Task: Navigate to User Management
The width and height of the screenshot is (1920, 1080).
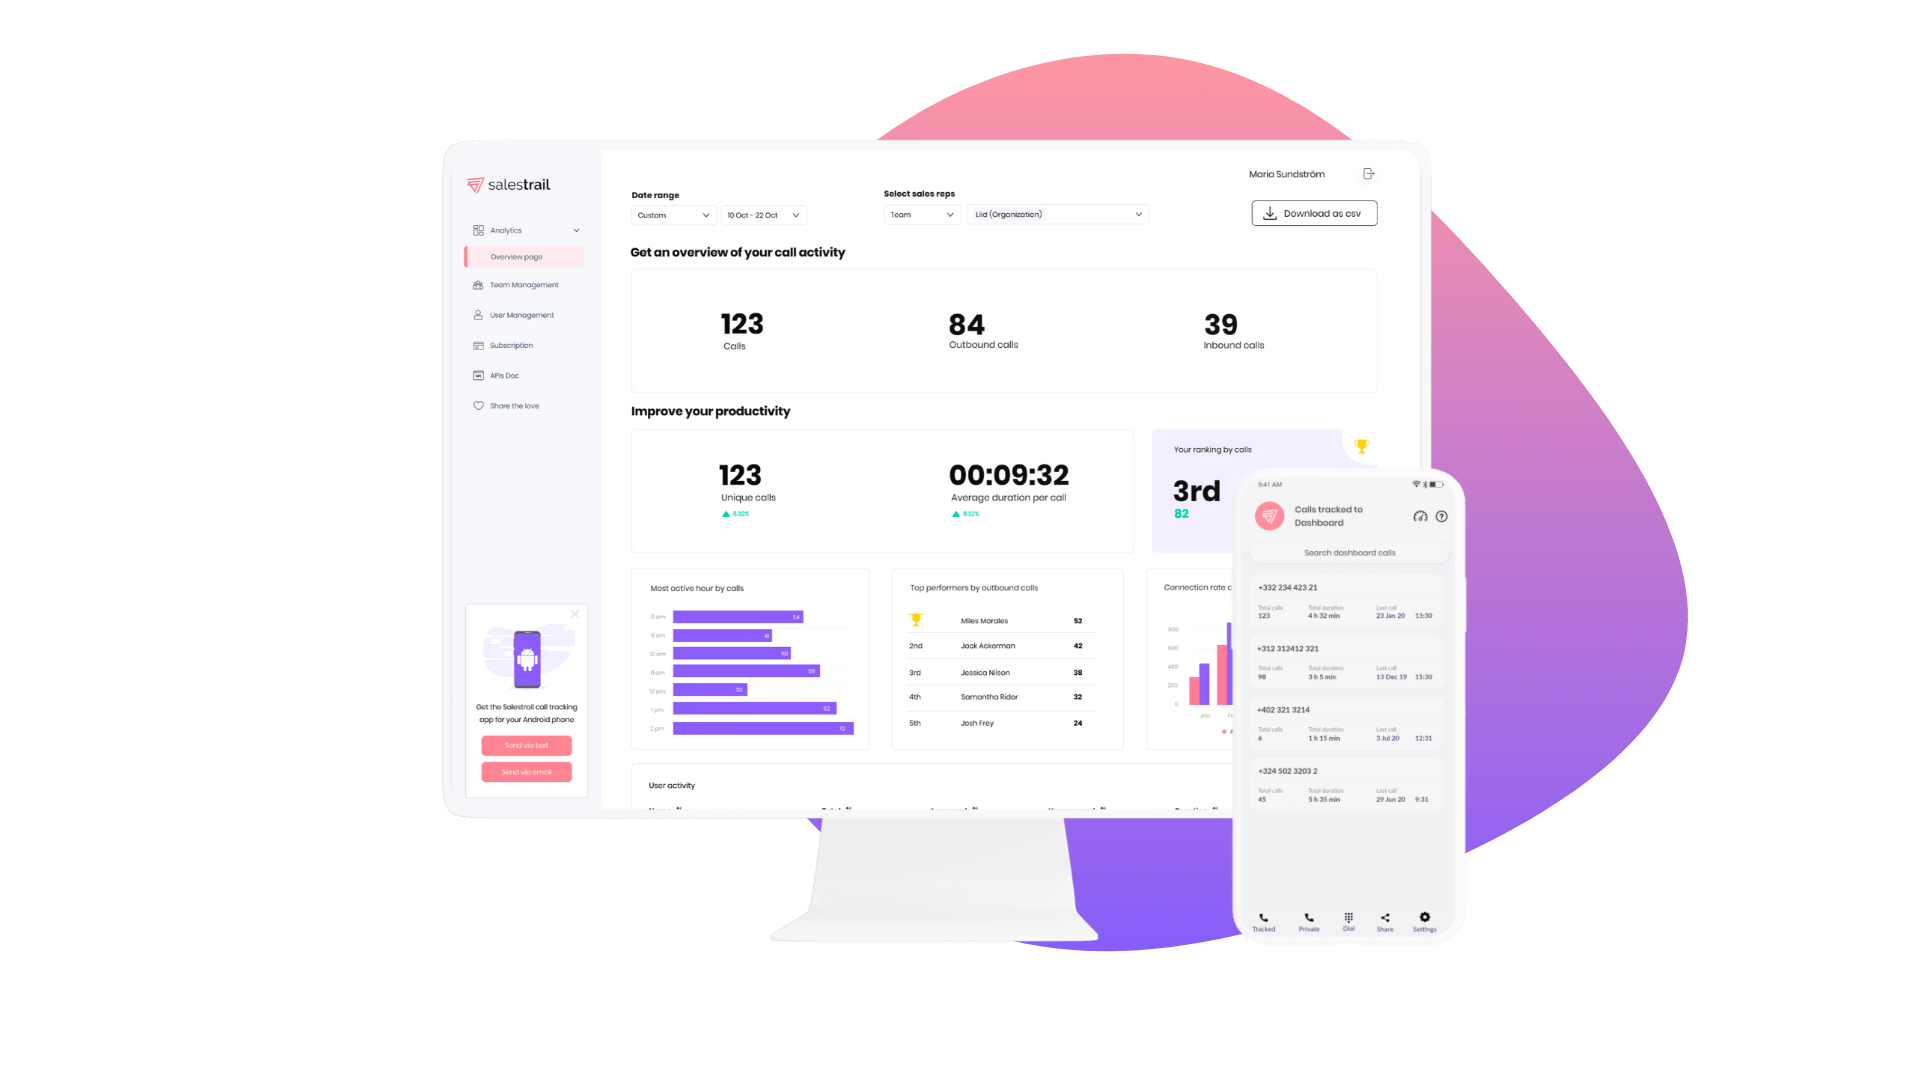Action: 521,315
